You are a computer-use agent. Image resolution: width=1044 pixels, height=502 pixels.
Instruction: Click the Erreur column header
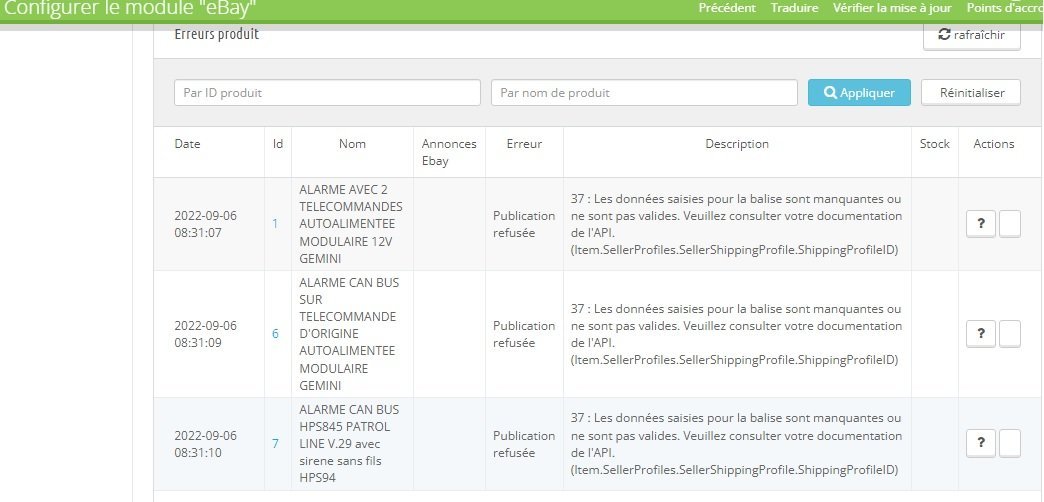(524, 144)
